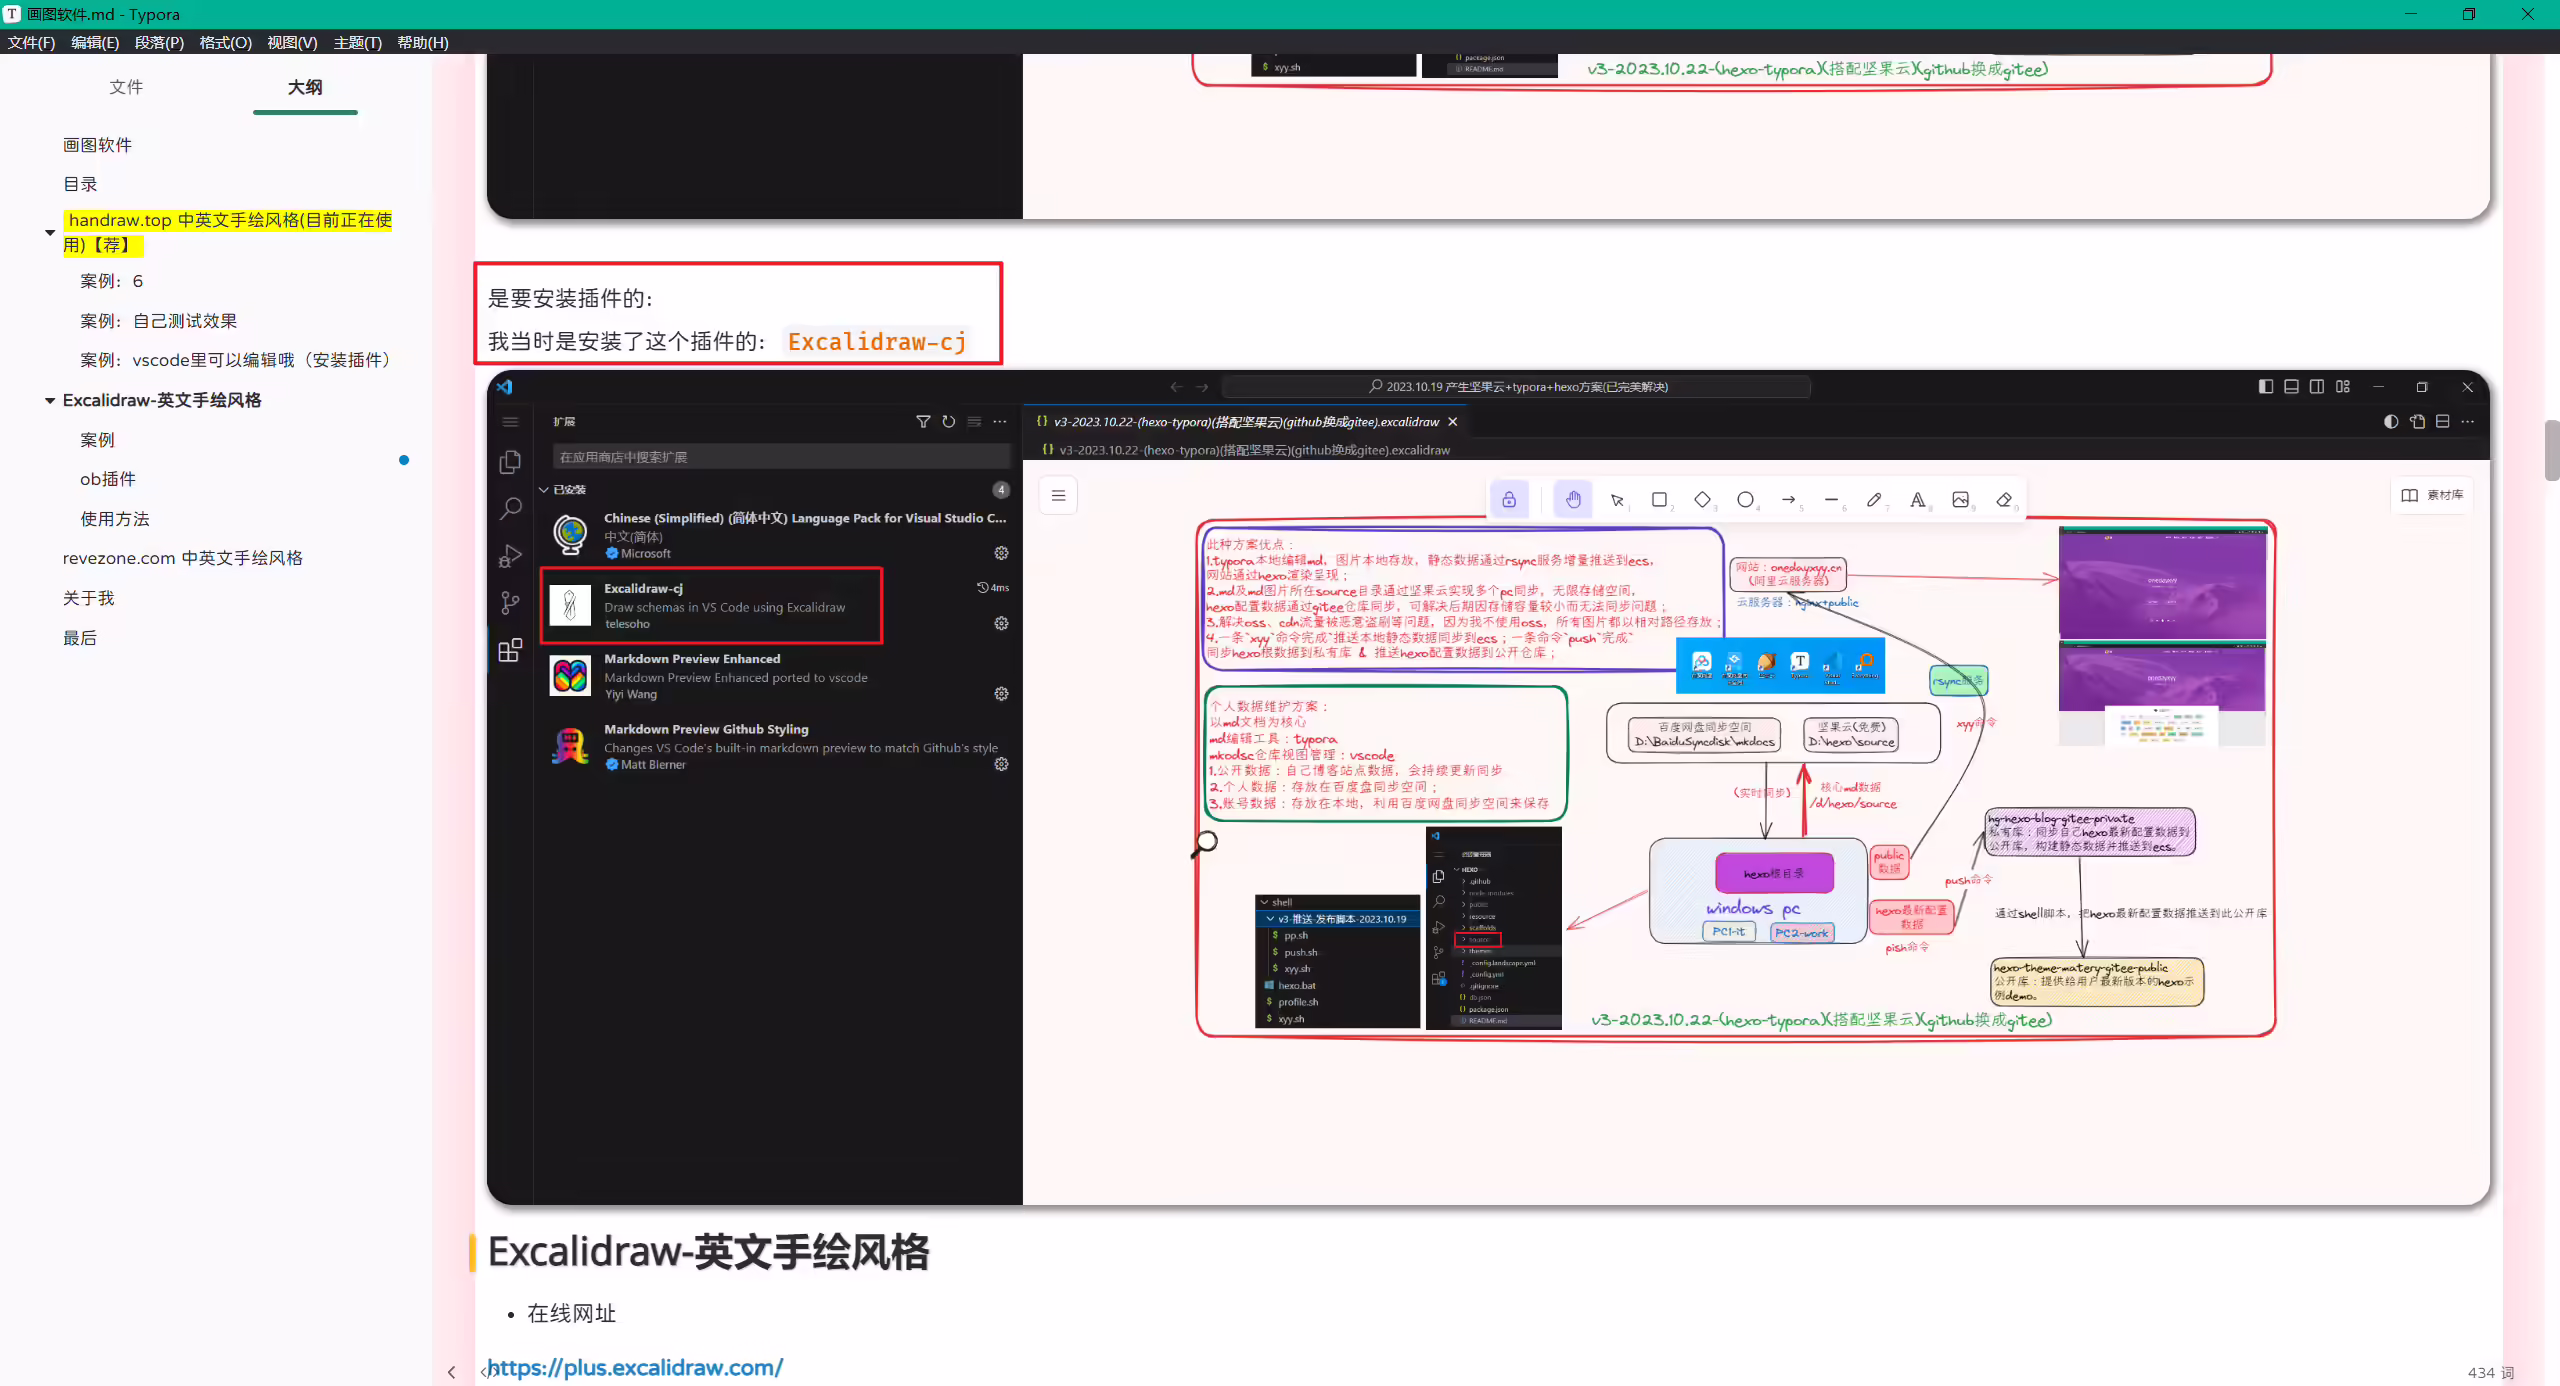The width and height of the screenshot is (2560, 1386).
Task: Toggle sidebar with bottom-left arrow
Action: [x=451, y=1372]
